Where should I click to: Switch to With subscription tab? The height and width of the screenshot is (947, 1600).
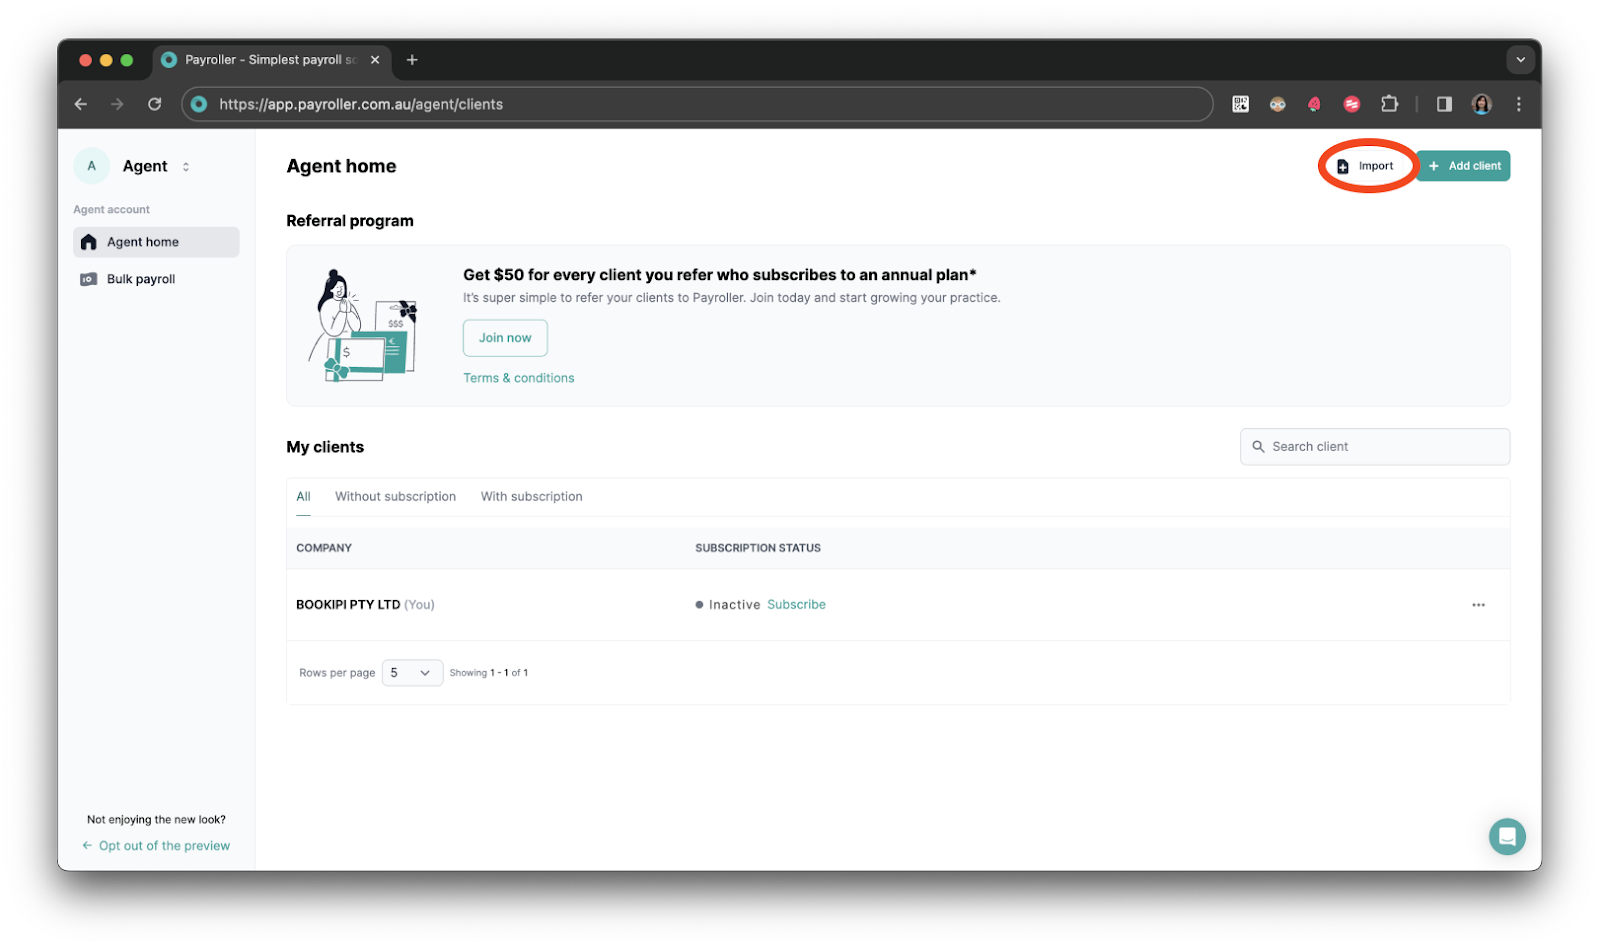coord(531,497)
